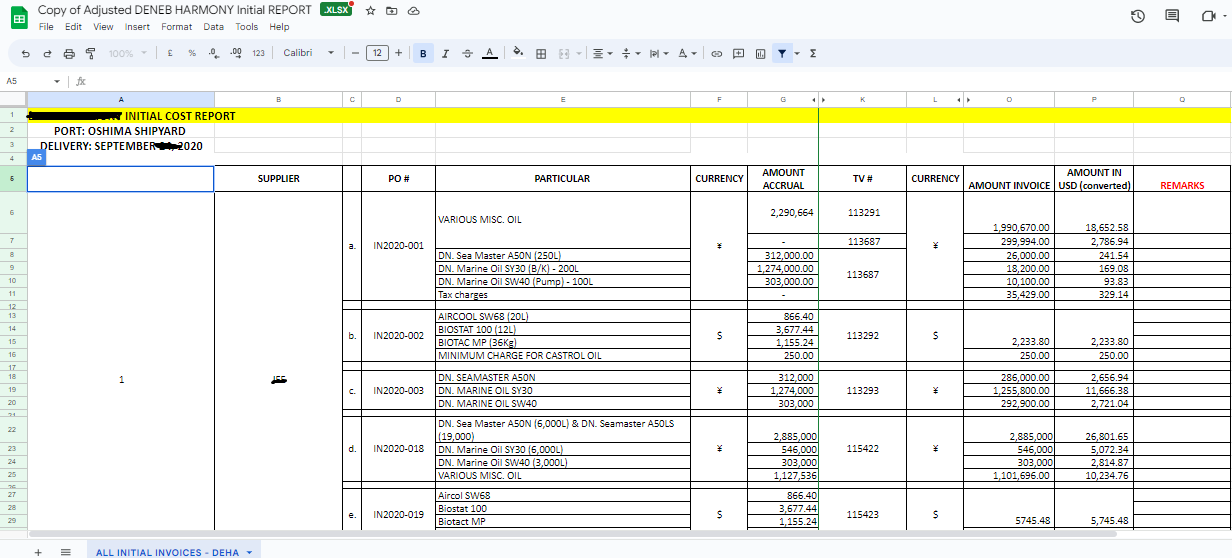Open the Calibri font dropdown
The width and height of the screenshot is (1232, 558).
308,53
